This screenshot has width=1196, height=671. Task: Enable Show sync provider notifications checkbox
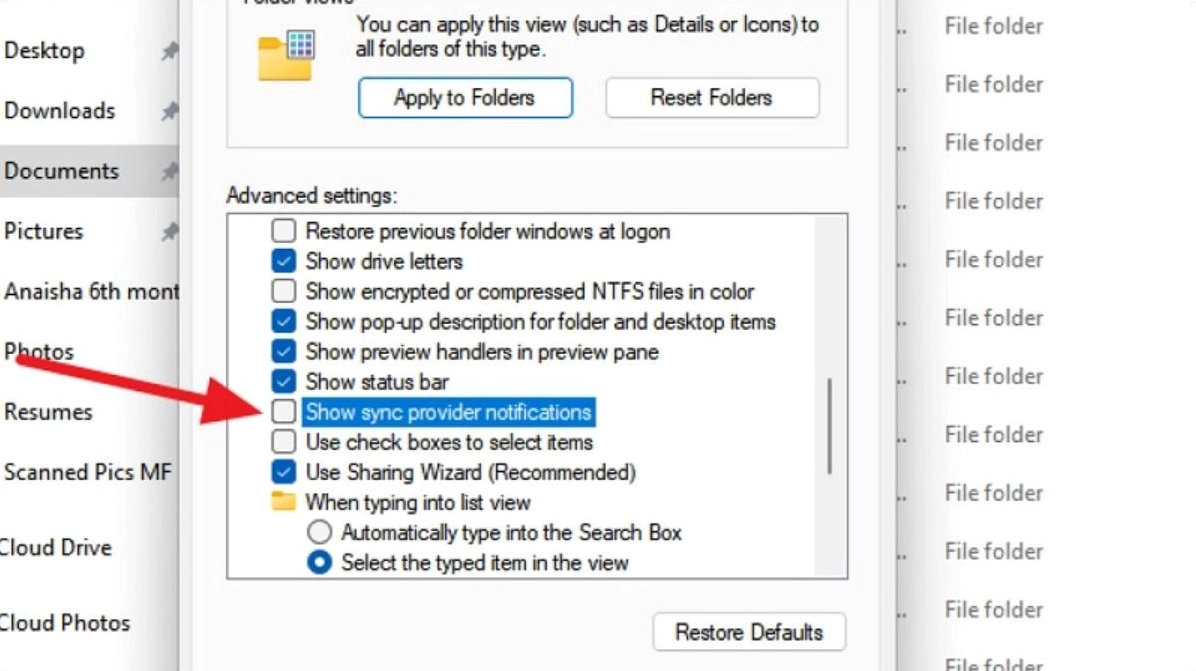284,412
